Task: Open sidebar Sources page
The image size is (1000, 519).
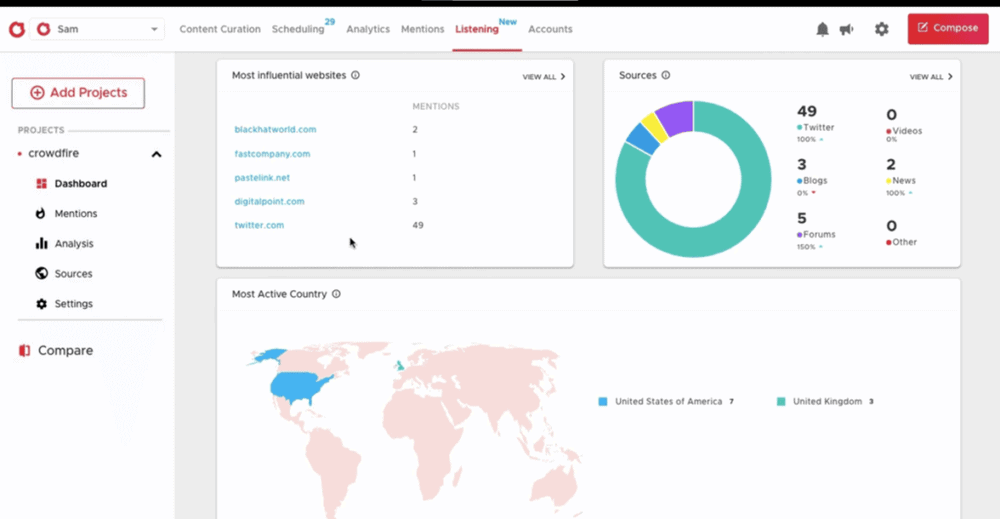Action: 73,274
